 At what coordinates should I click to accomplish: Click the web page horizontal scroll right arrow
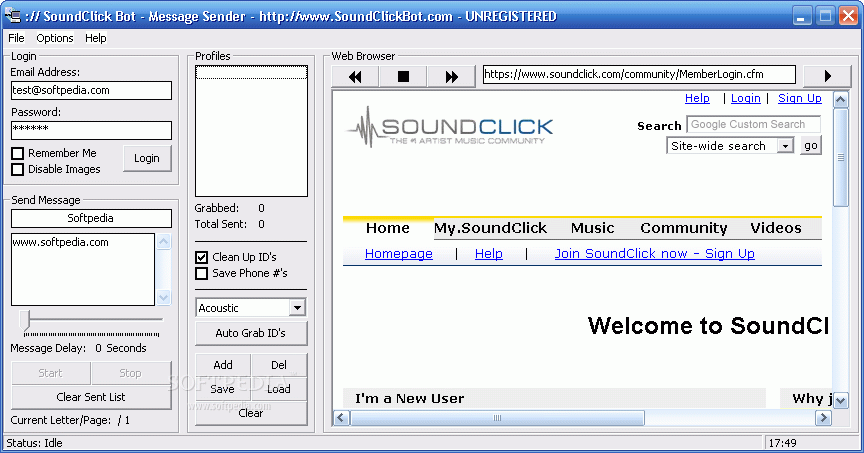point(823,418)
